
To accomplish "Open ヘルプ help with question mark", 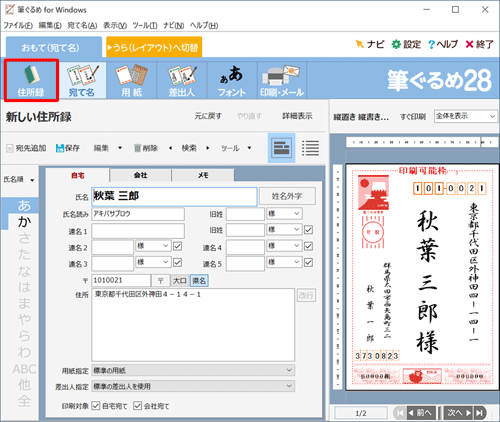I will click(x=443, y=44).
